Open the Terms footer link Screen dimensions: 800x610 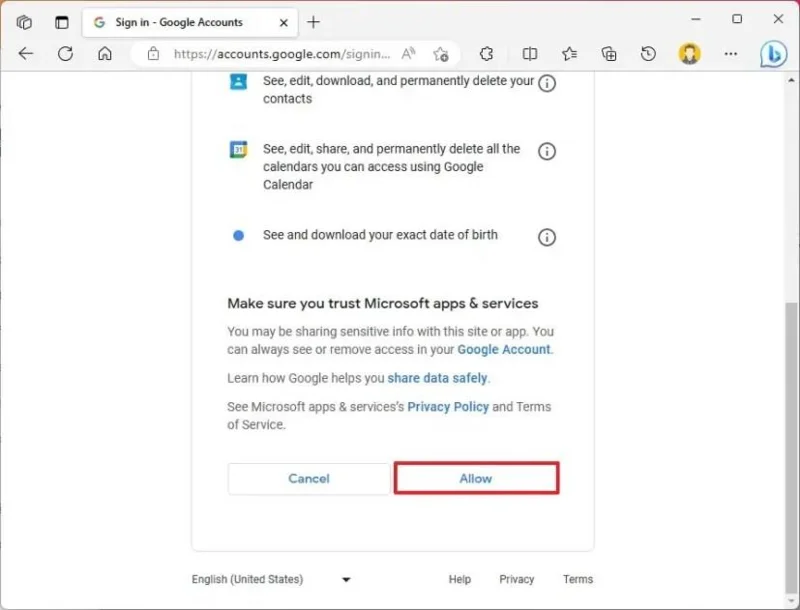point(578,579)
